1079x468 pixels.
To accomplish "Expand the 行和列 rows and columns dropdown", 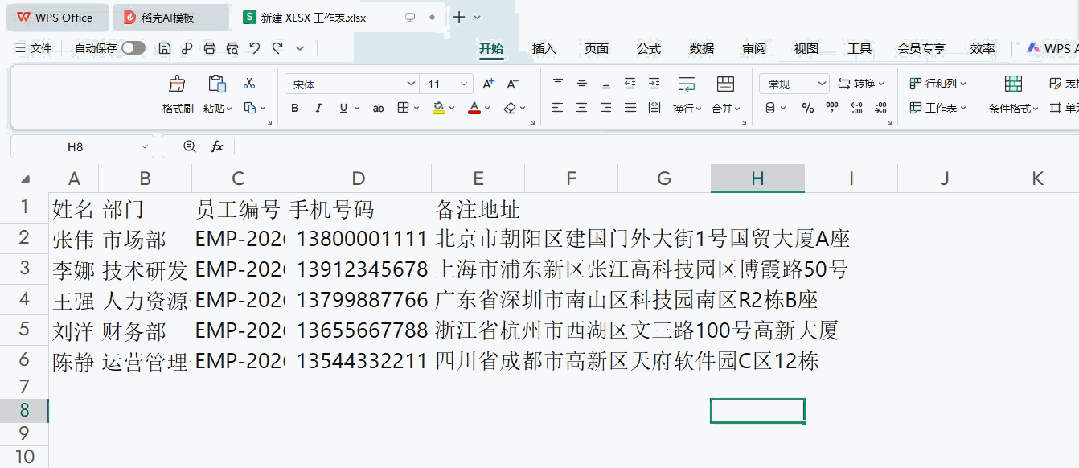I will (963, 84).
